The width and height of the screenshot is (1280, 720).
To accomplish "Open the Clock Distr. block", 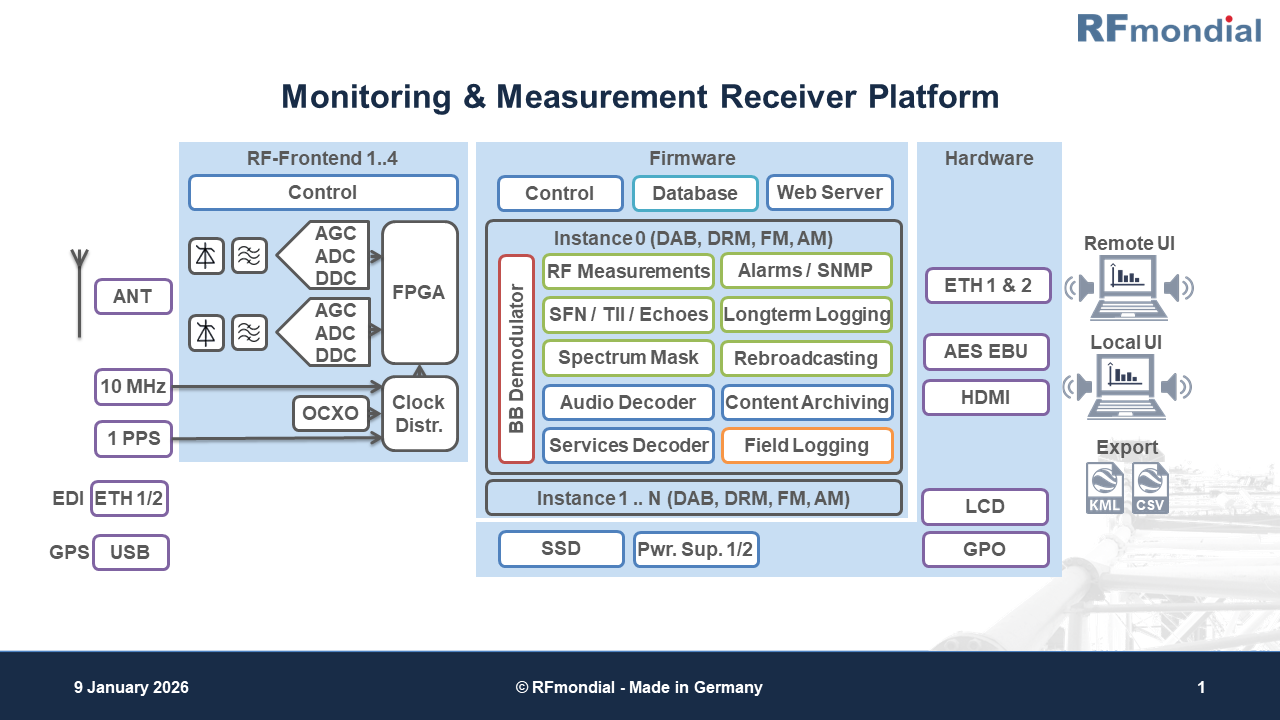I will [x=419, y=413].
